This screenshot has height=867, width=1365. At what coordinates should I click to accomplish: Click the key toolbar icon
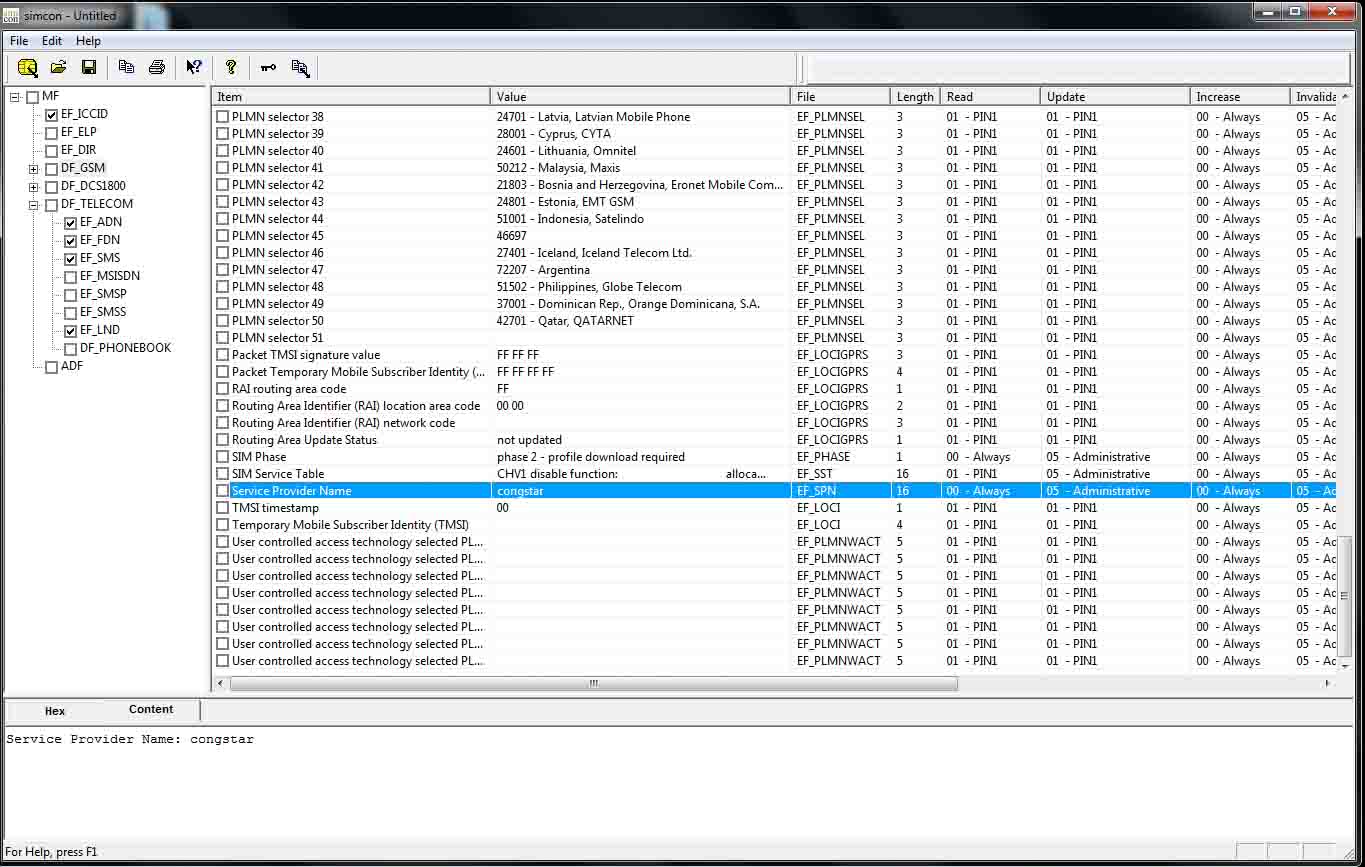click(268, 68)
